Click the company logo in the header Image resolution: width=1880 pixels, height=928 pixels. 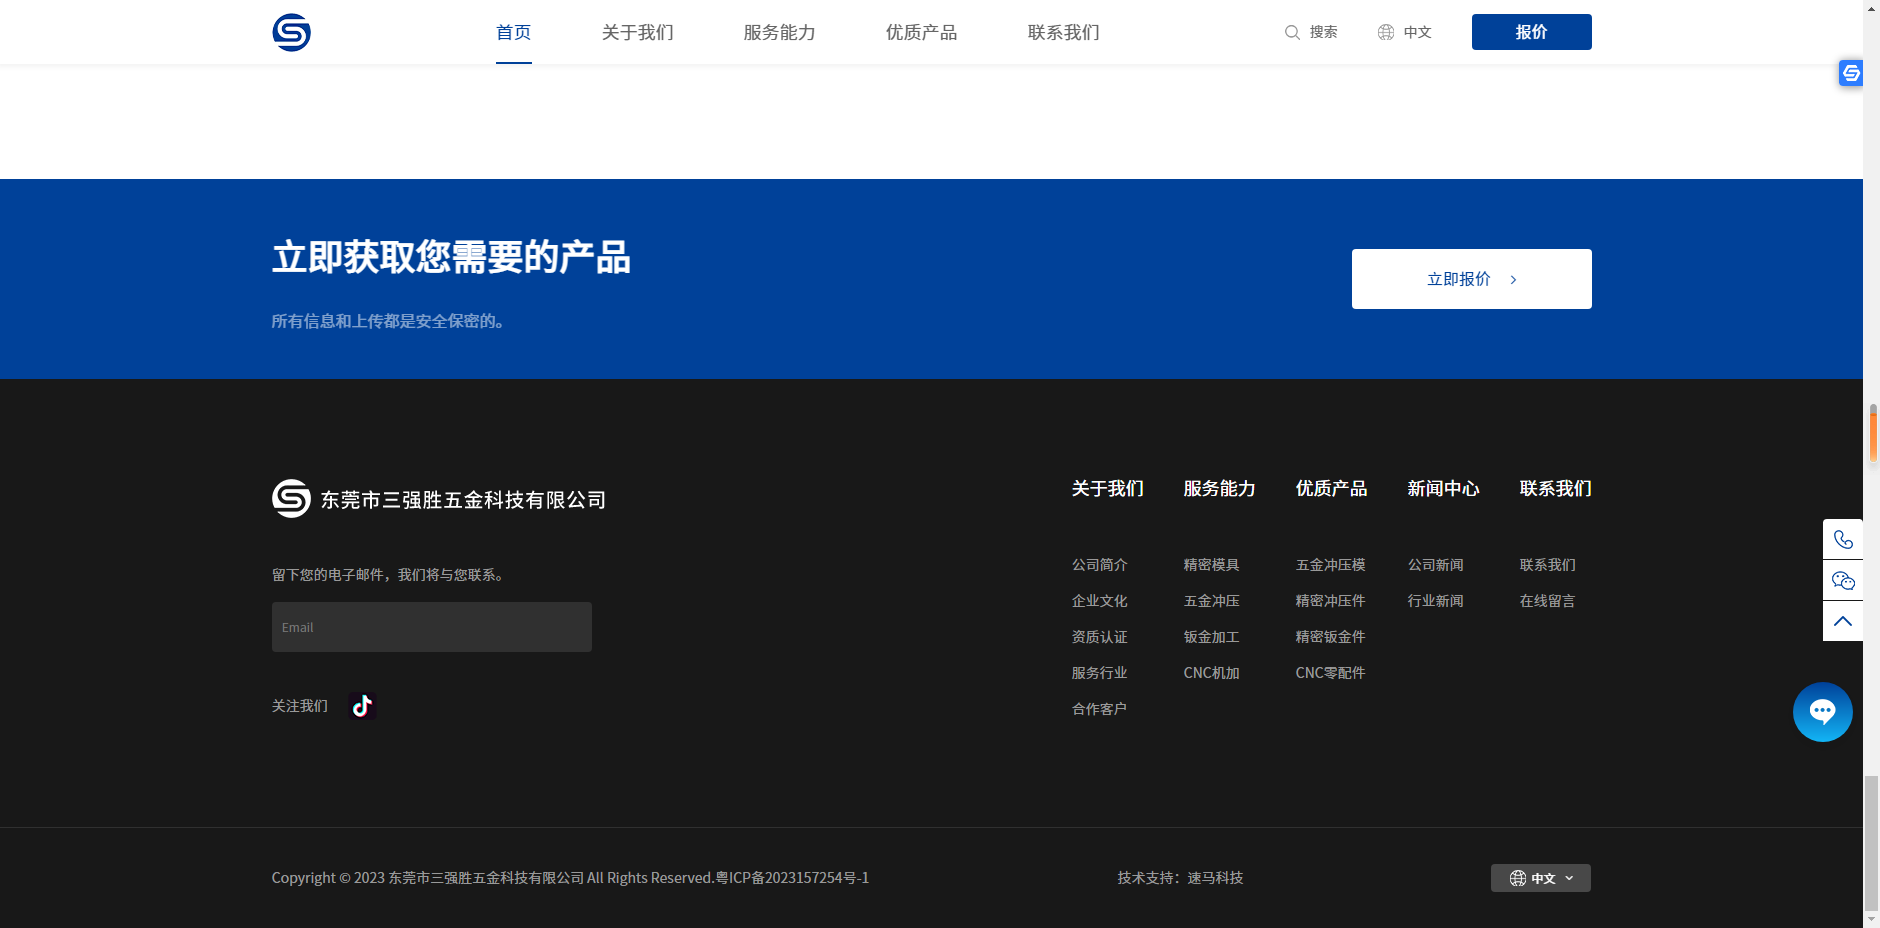tap(291, 32)
